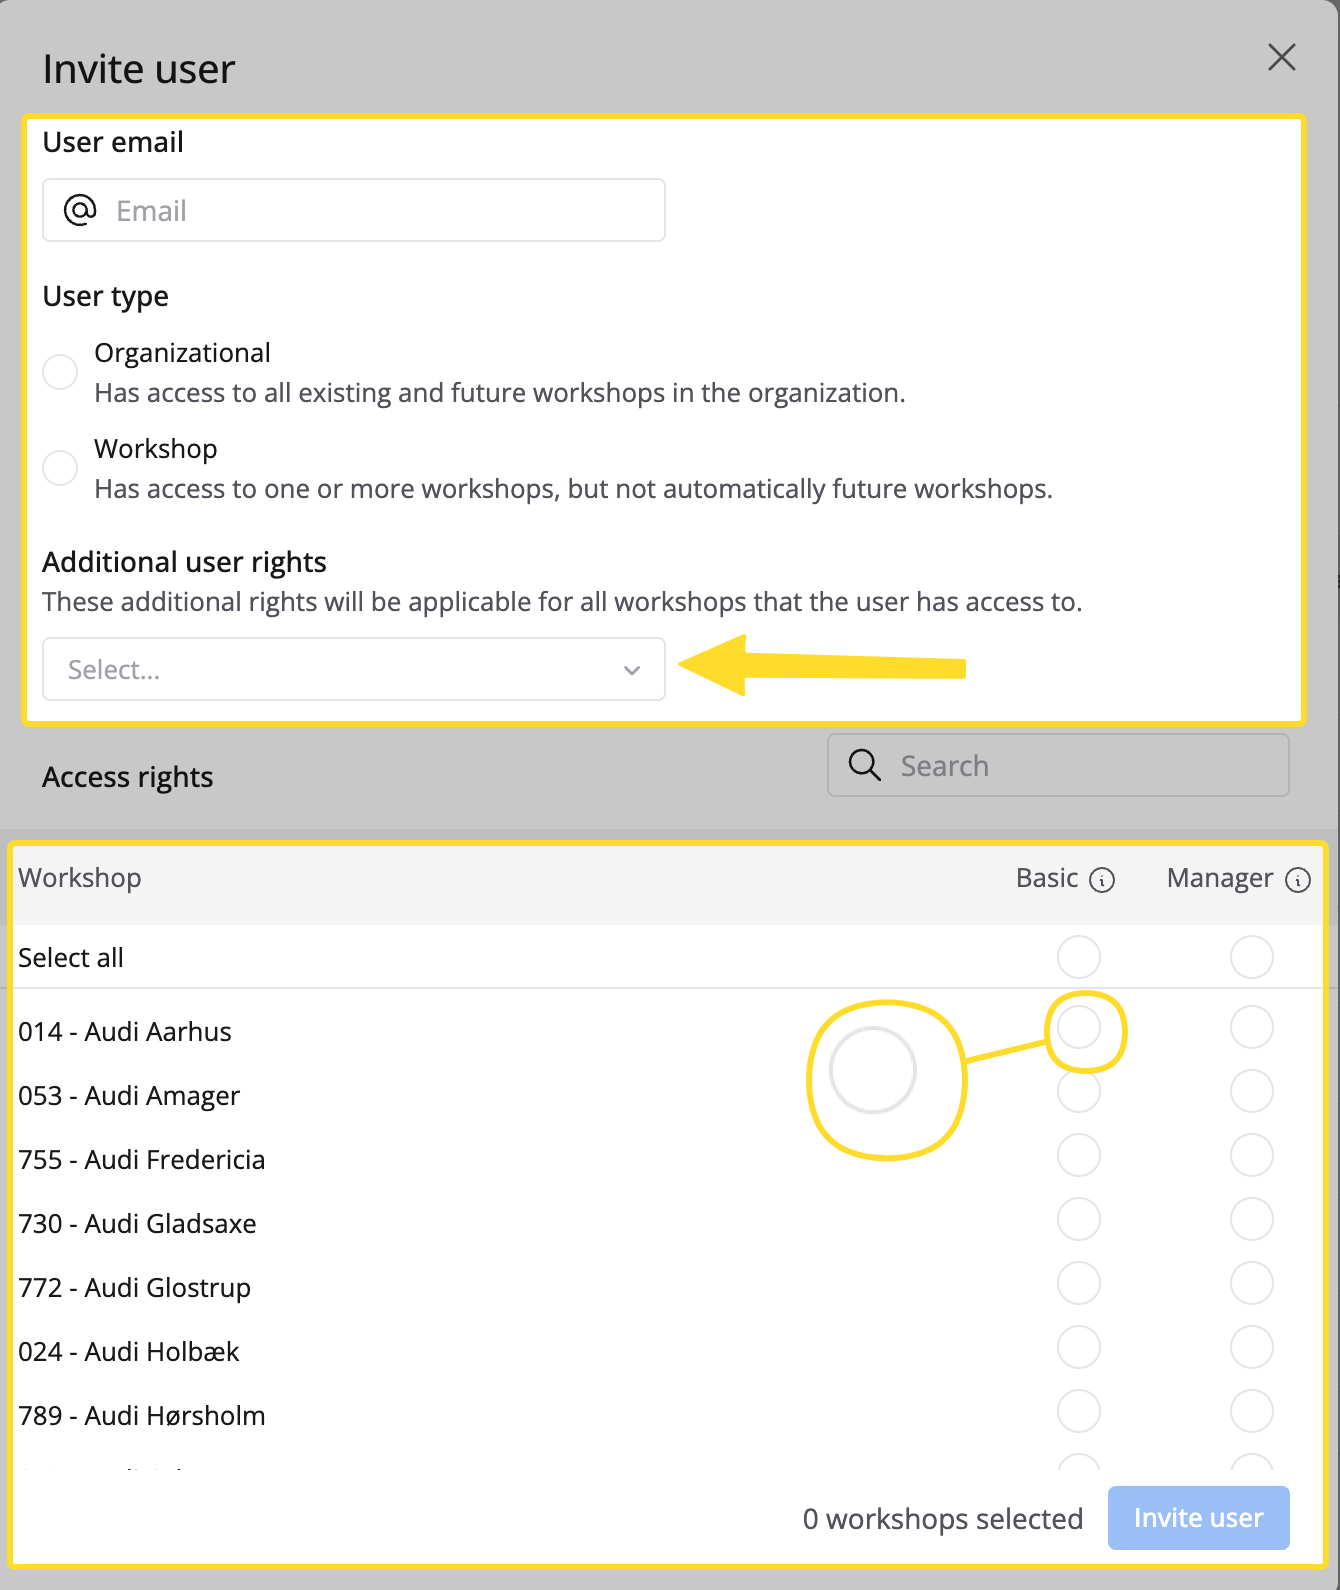Enable Manager access for 053 - Audi Amager
Viewport: 1340px width, 1590px height.
click(1252, 1091)
